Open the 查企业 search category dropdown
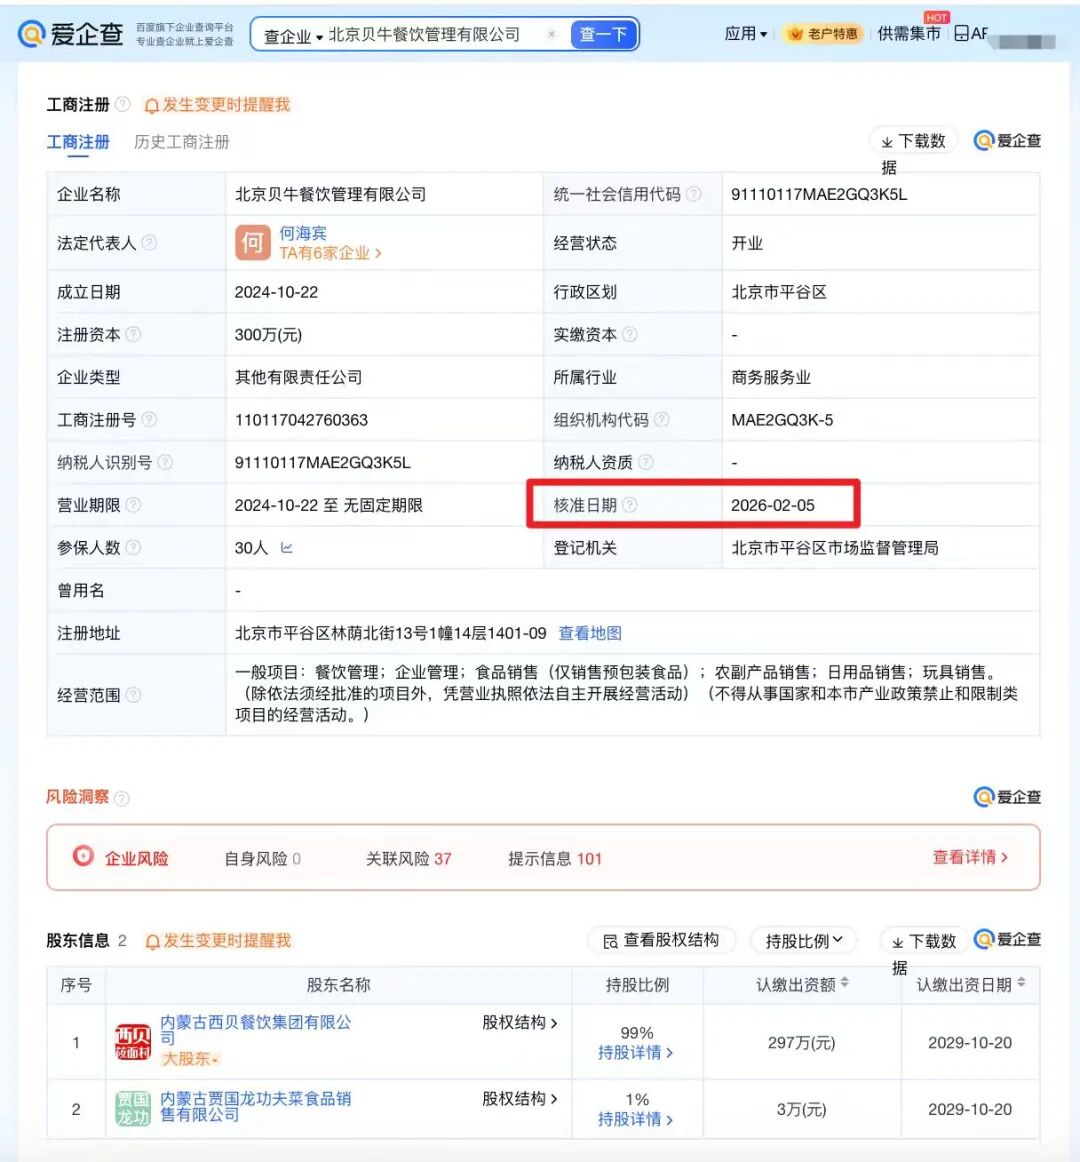The width and height of the screenshot is (1080, 1162). (292, 33)
